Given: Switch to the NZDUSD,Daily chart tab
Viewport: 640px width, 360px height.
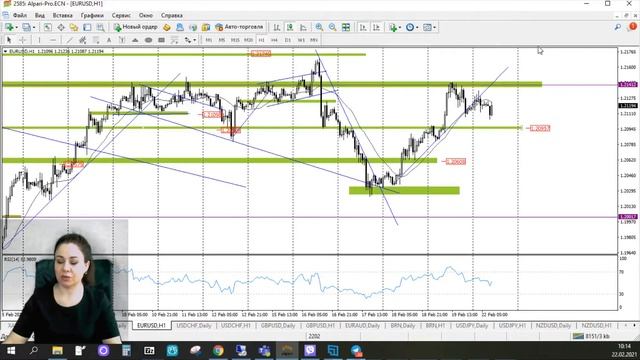Looking at the screenshot, I should 553,326.
